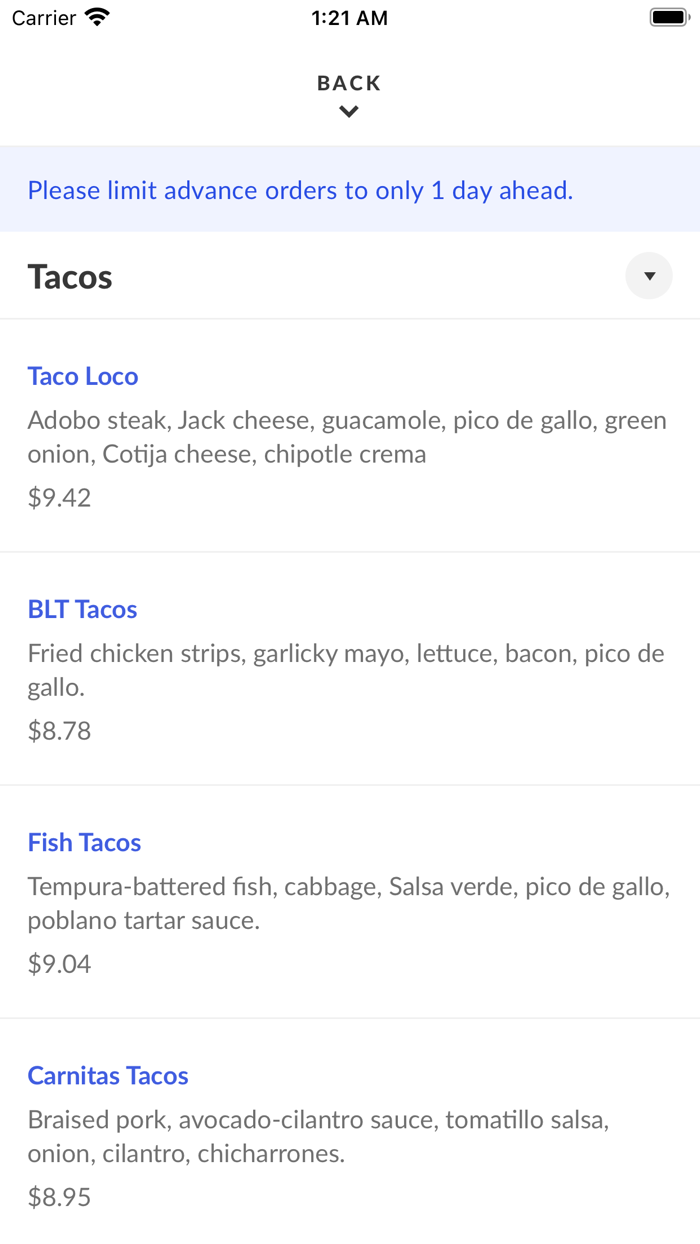Tap the BACK button

[x=348, y=82]
